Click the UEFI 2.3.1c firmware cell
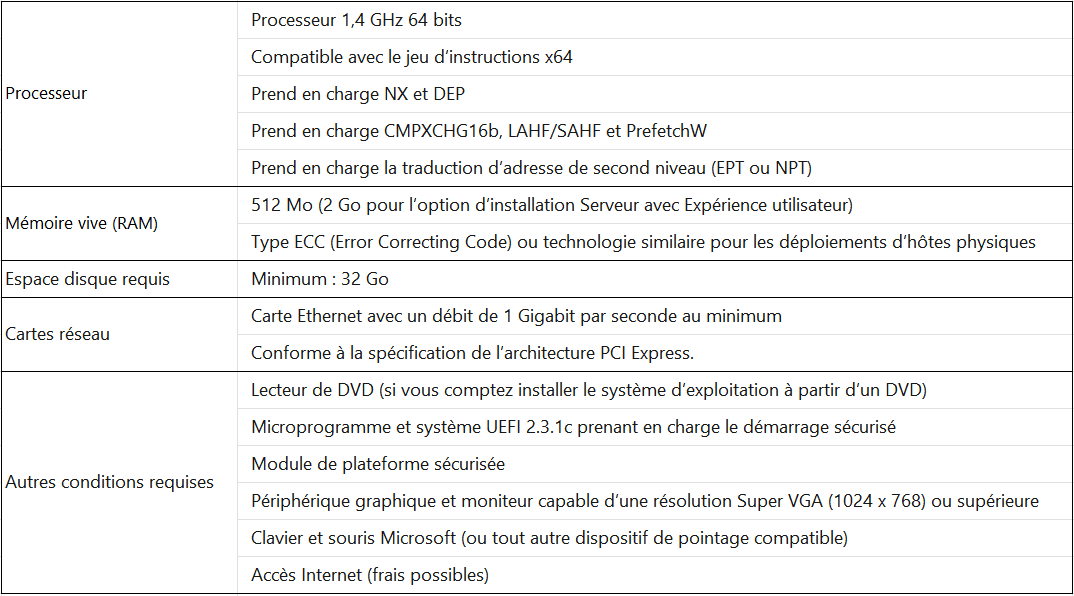This screenshot has width=1074, height=596. pos(573,427)
